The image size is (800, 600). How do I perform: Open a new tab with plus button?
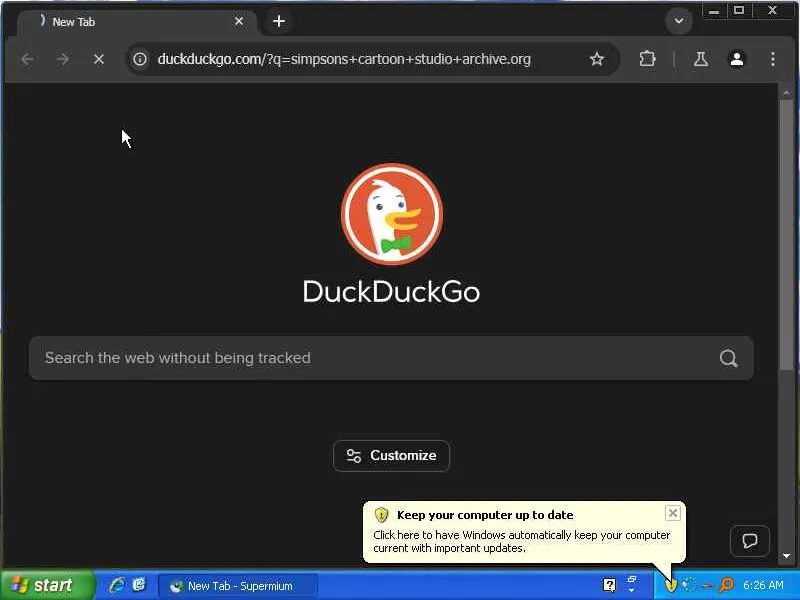279,21
